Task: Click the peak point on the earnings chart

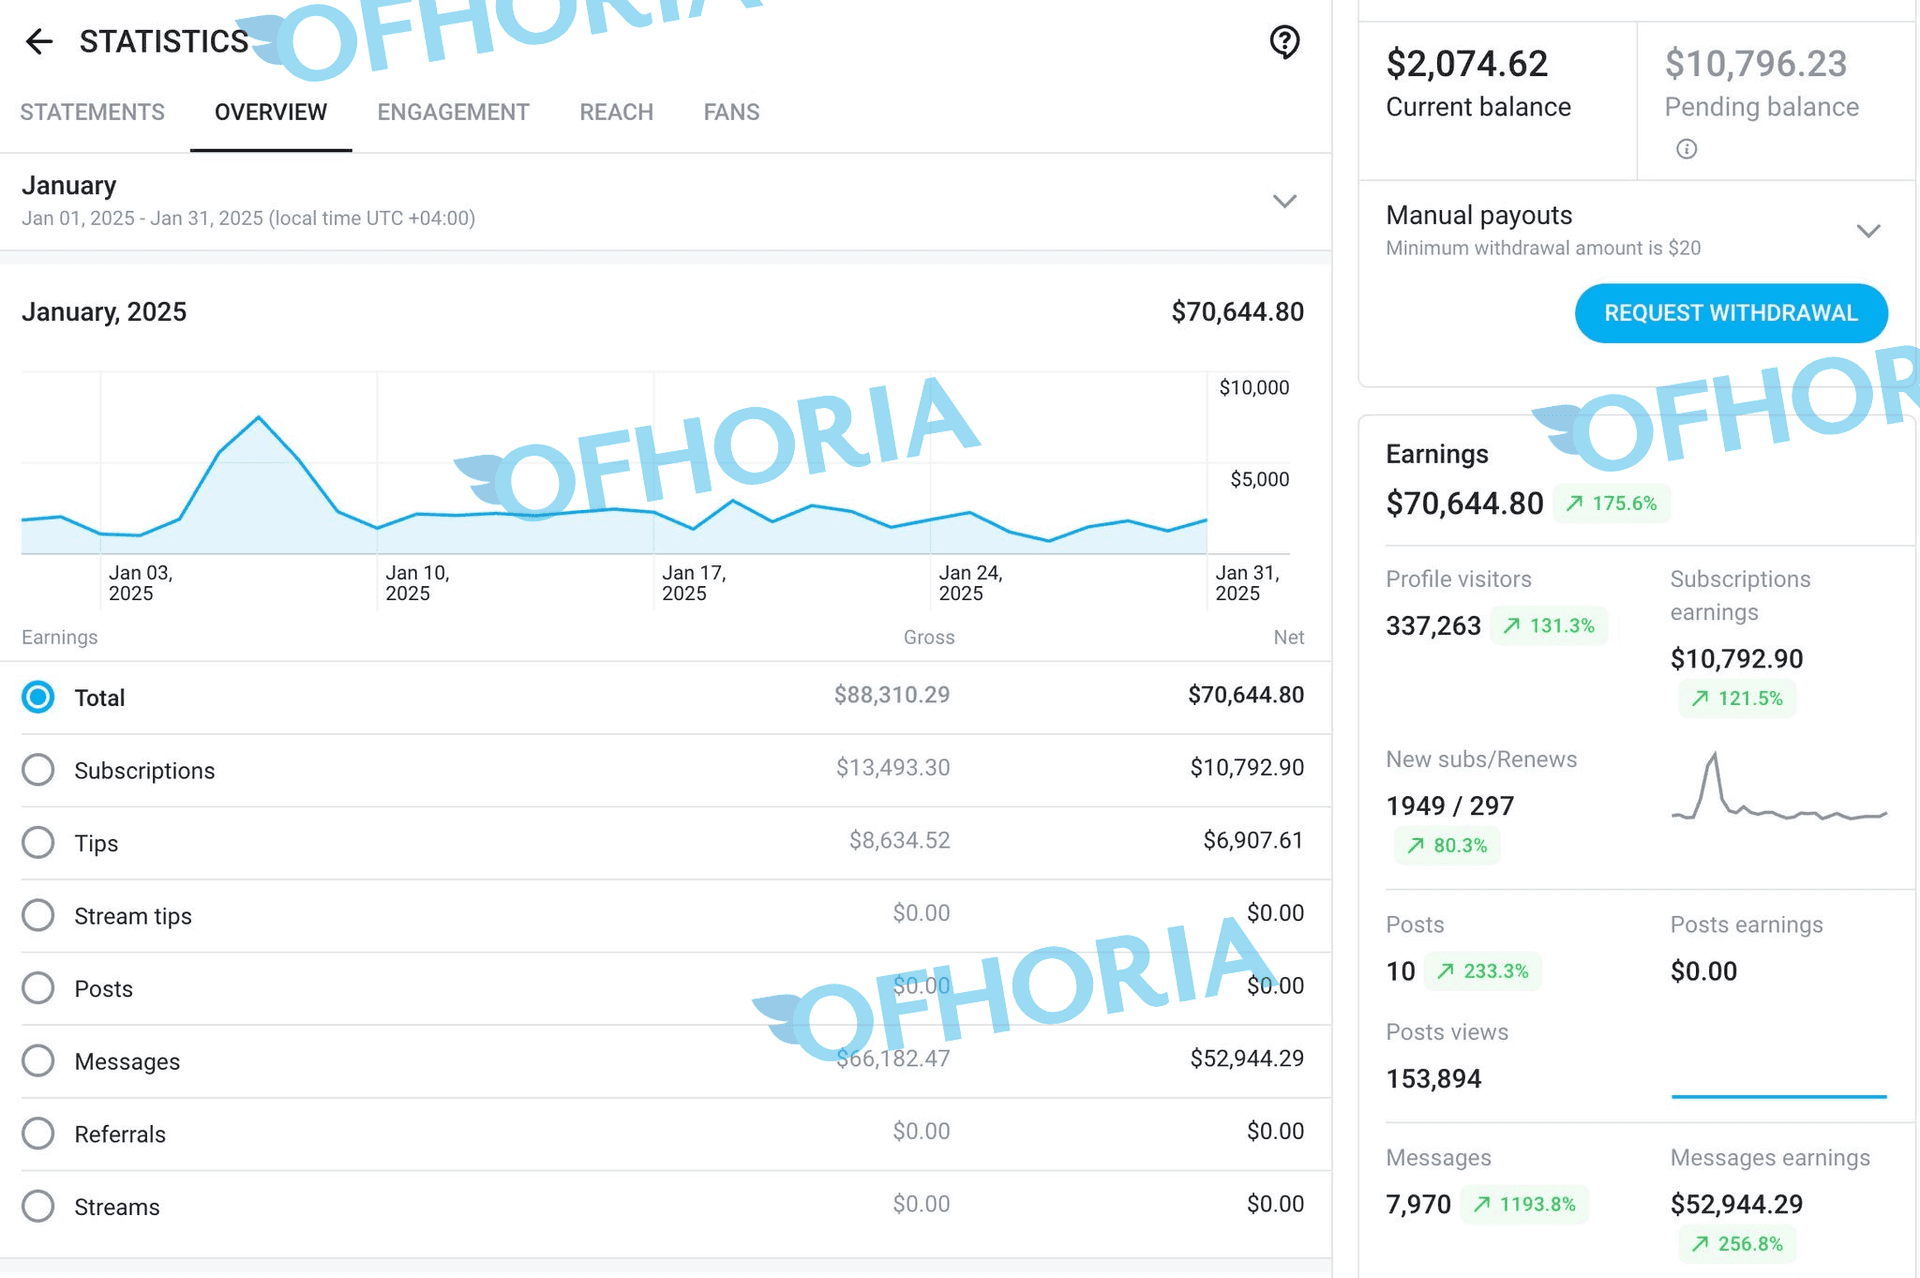Action: [259, 416]
